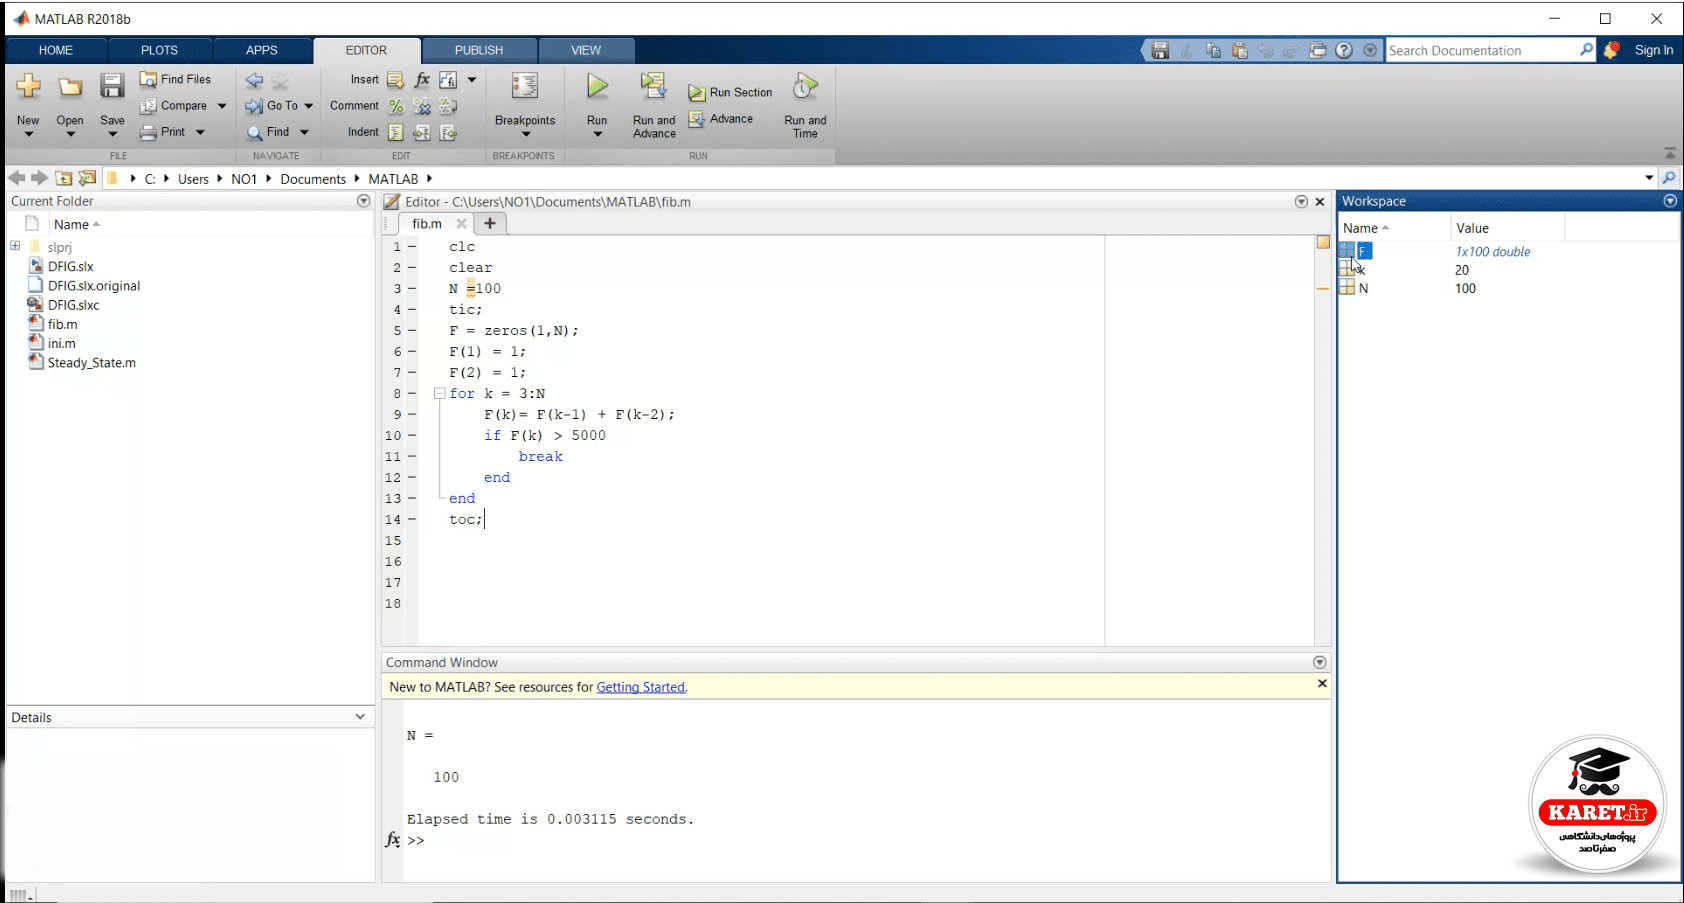Open the Breakpoints dropdown arrow
Screen dimensions: 1684x903
[525, 134]
